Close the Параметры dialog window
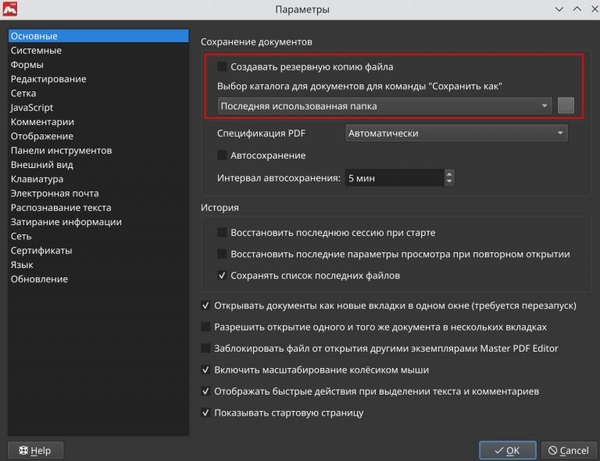600x461 pixels. pyautogui.click(x=594, y=9)
